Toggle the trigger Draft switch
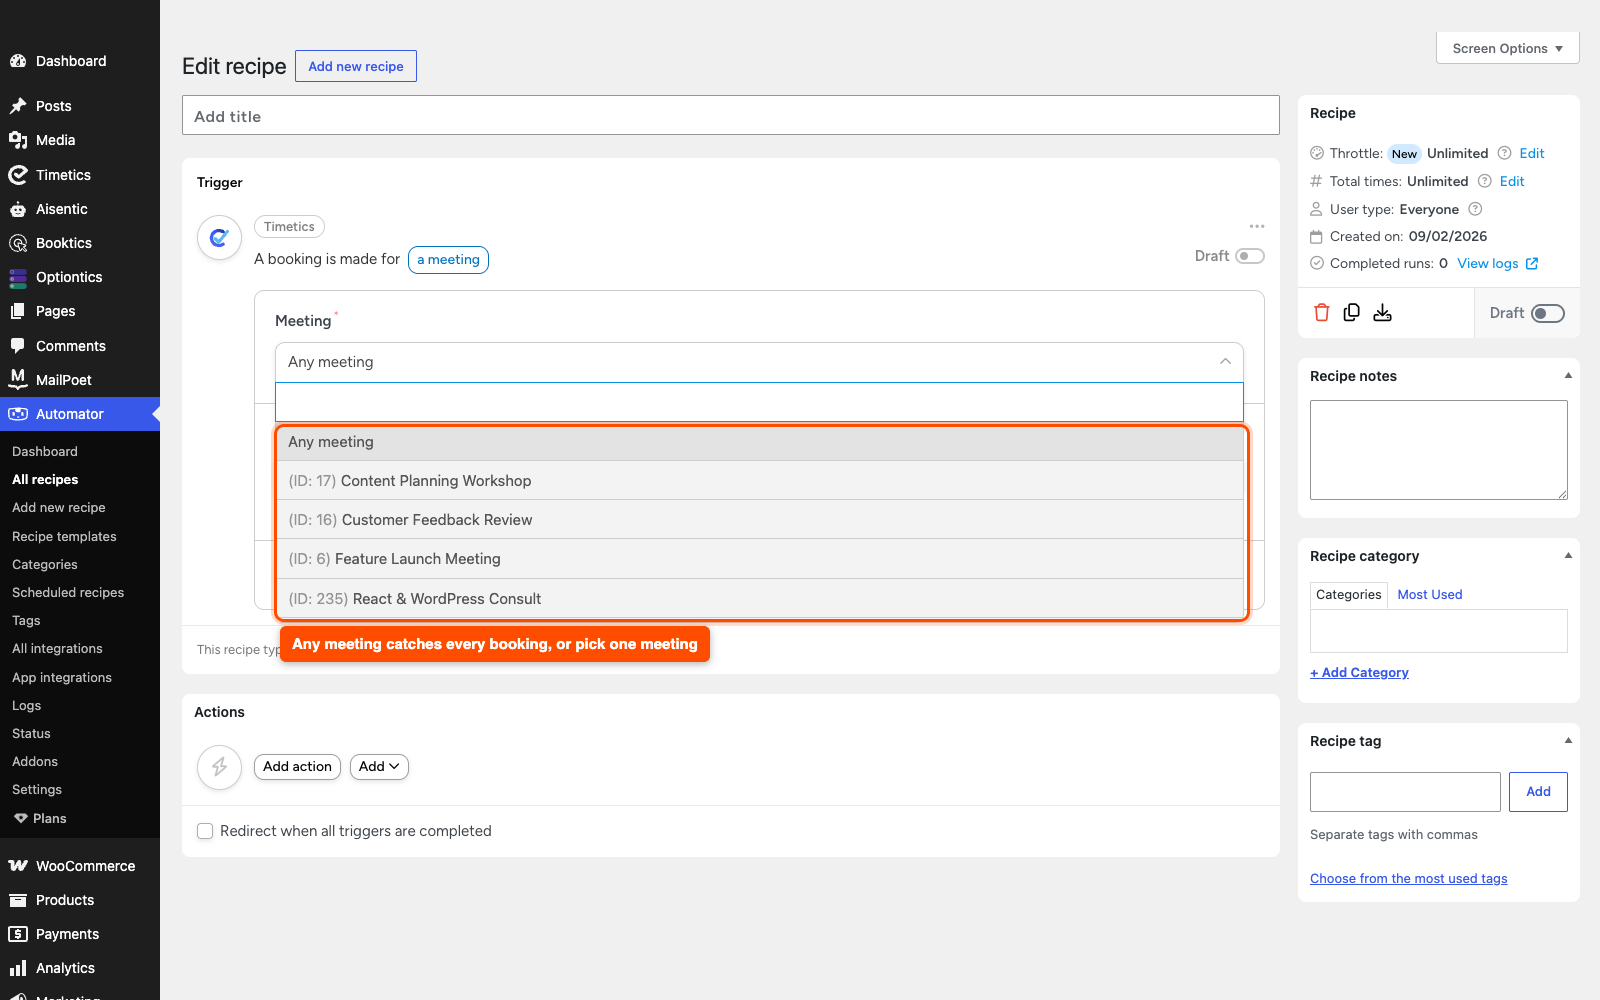This screenshot has width=1600, height=1000. 1250,256
